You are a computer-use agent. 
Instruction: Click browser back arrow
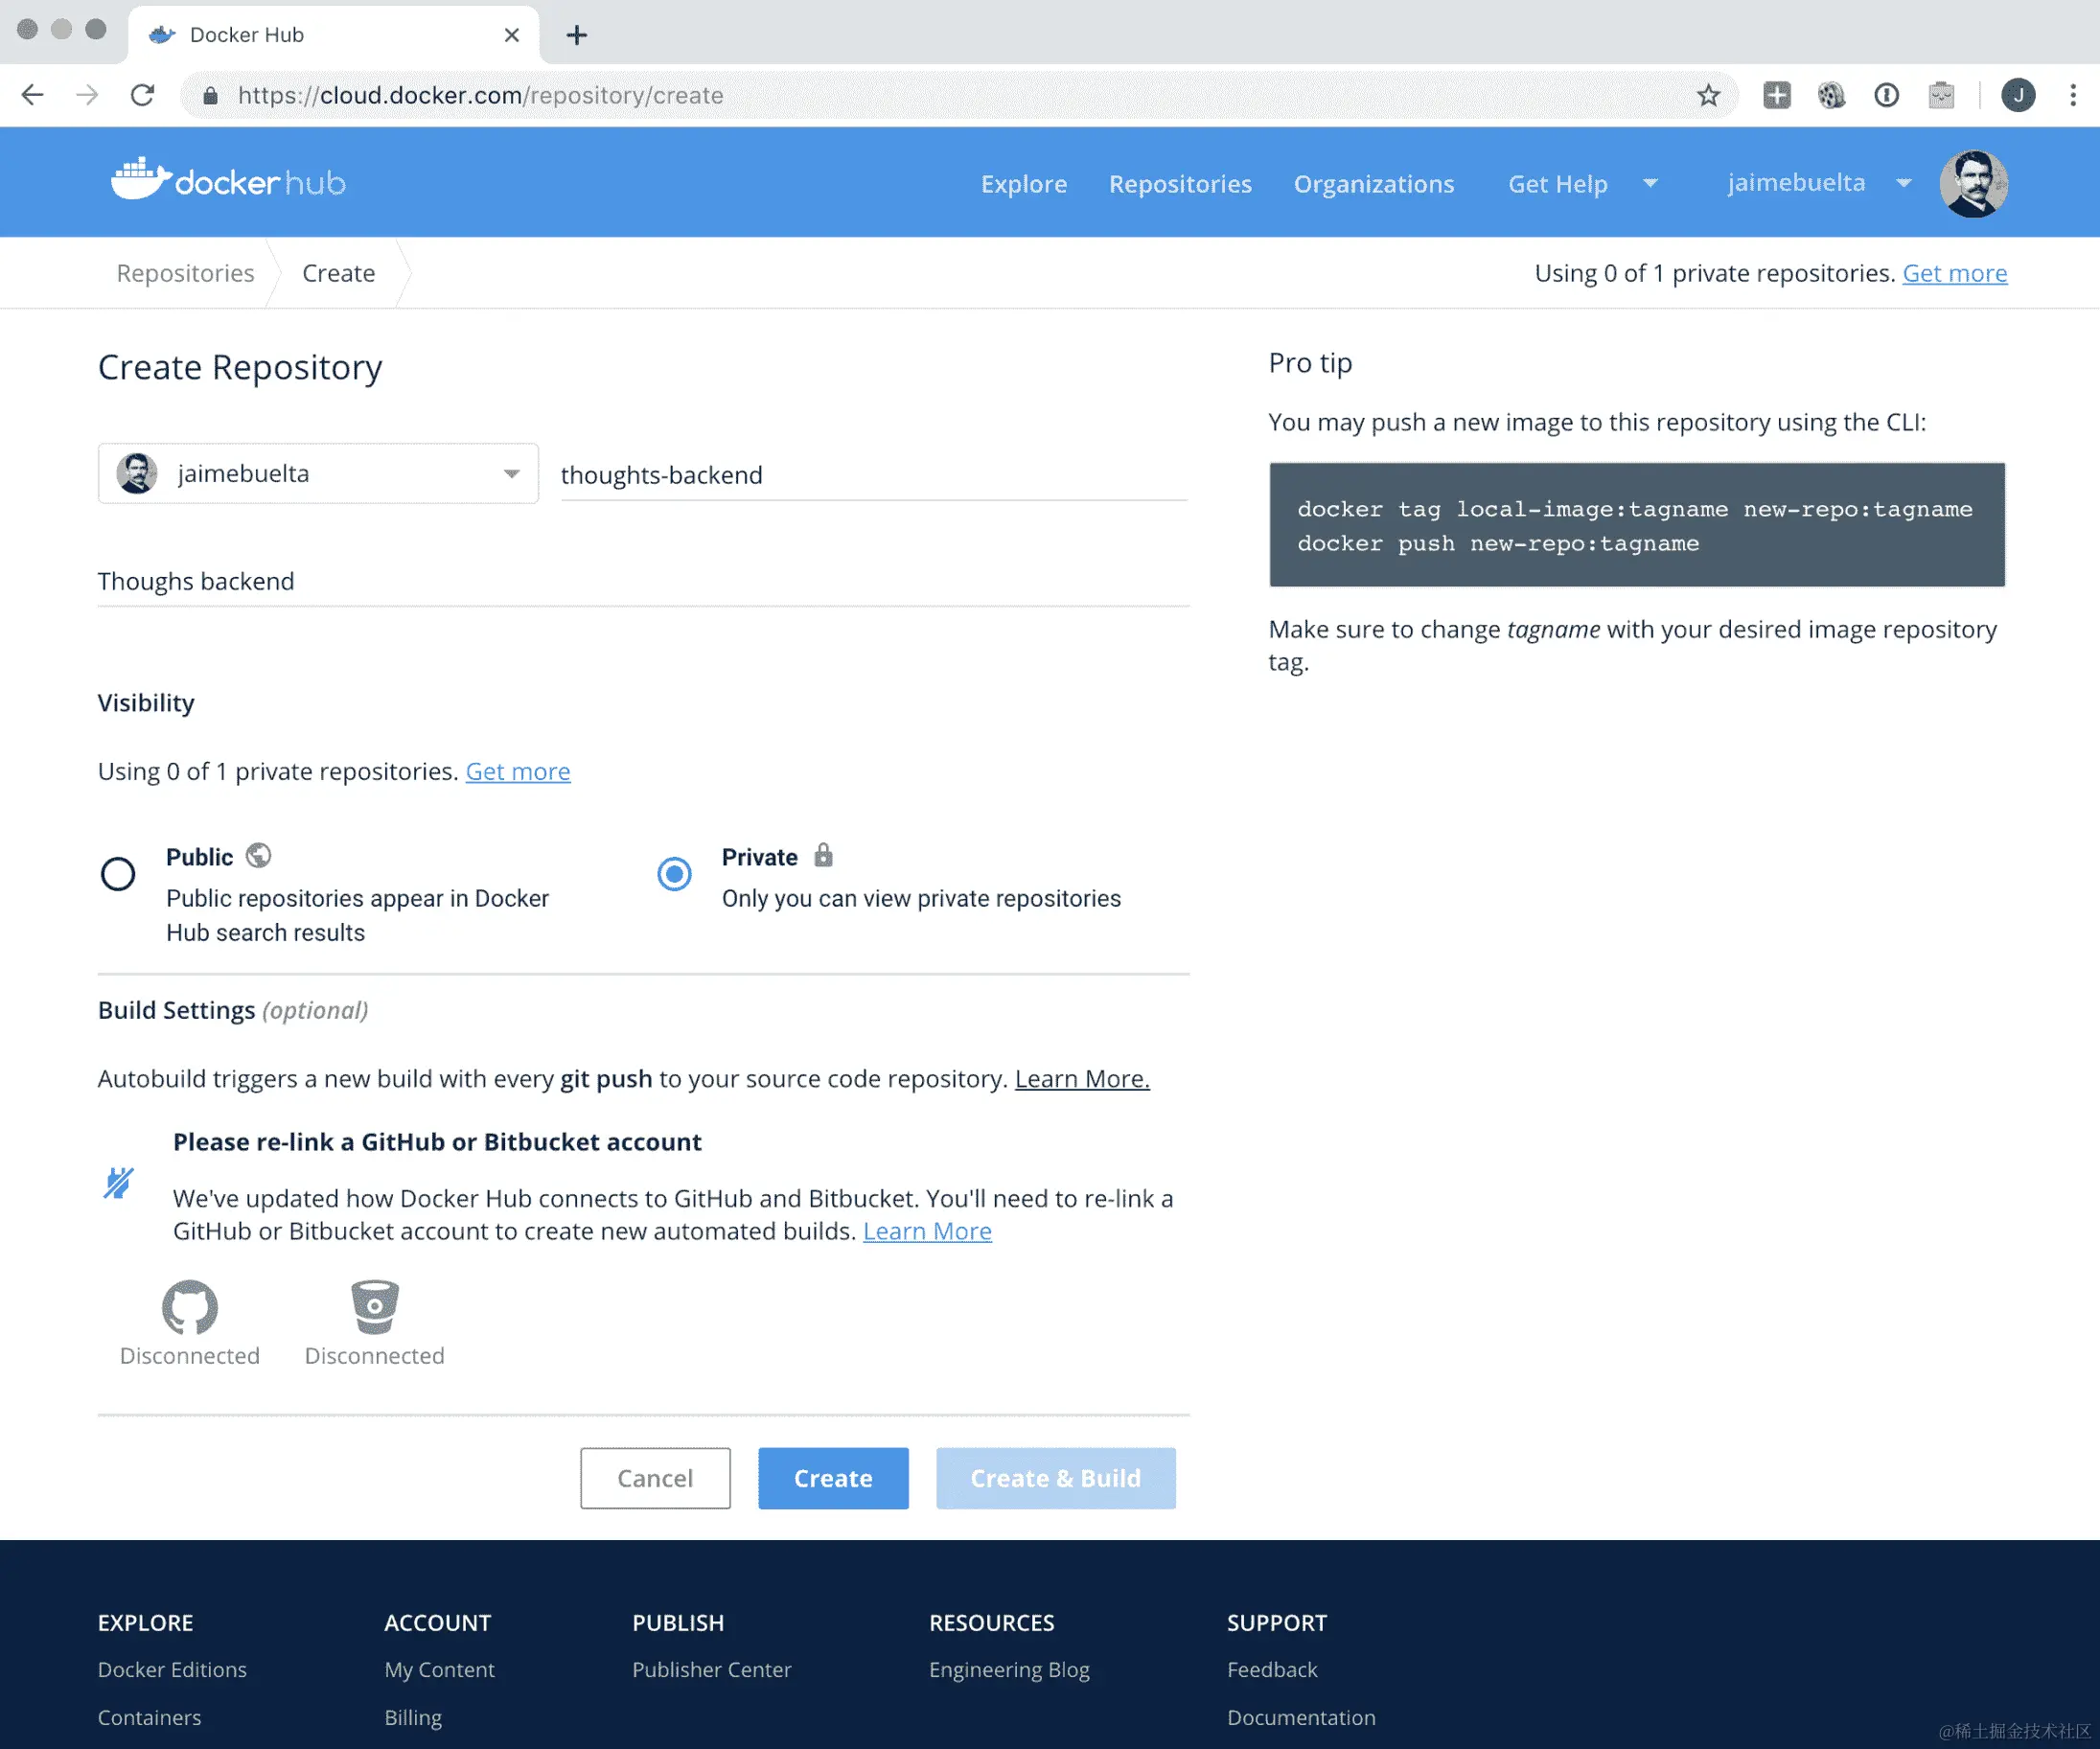point(33,95)
